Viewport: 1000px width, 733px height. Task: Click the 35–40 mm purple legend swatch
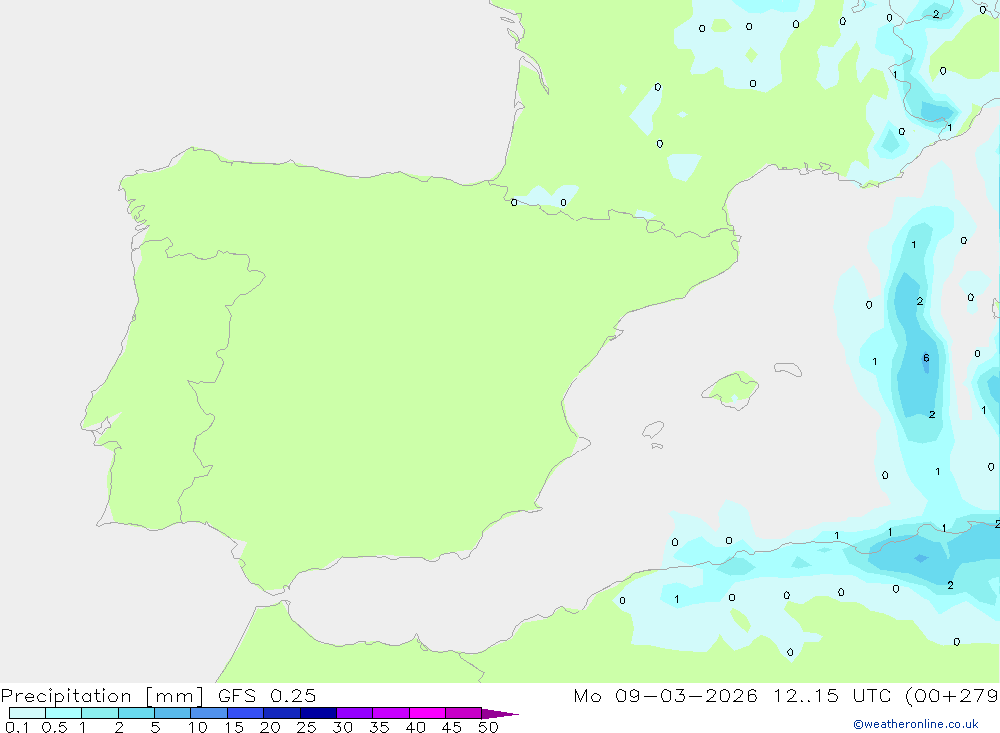pyautogui.click(x=391, y=713)
